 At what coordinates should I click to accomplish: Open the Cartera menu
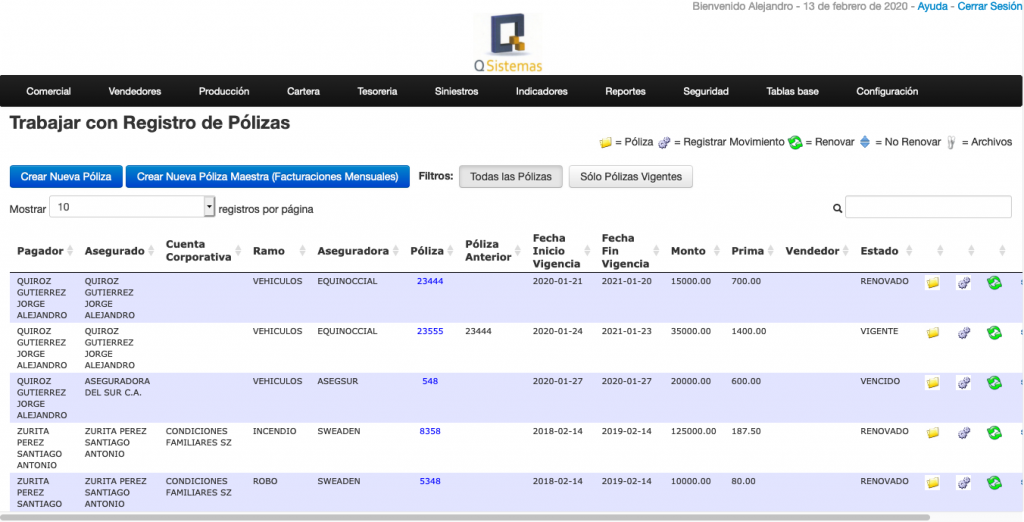(x=303, y=91)
